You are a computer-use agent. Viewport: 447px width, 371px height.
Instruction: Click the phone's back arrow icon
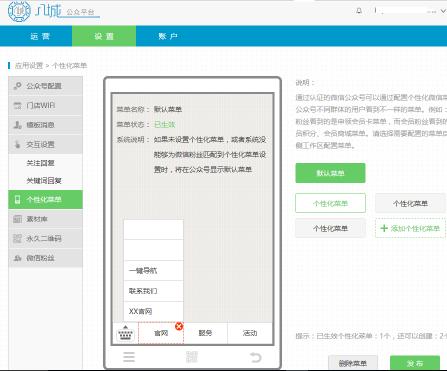(256, 357)
